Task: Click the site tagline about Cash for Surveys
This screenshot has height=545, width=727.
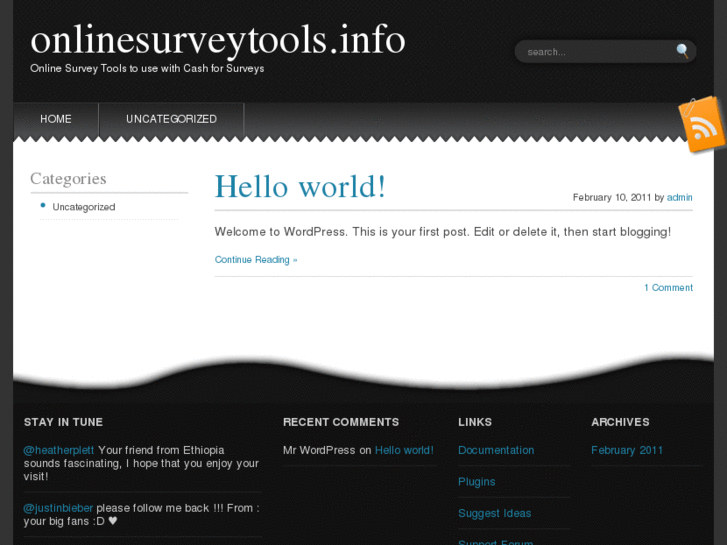Action: [x=147, y=68]
